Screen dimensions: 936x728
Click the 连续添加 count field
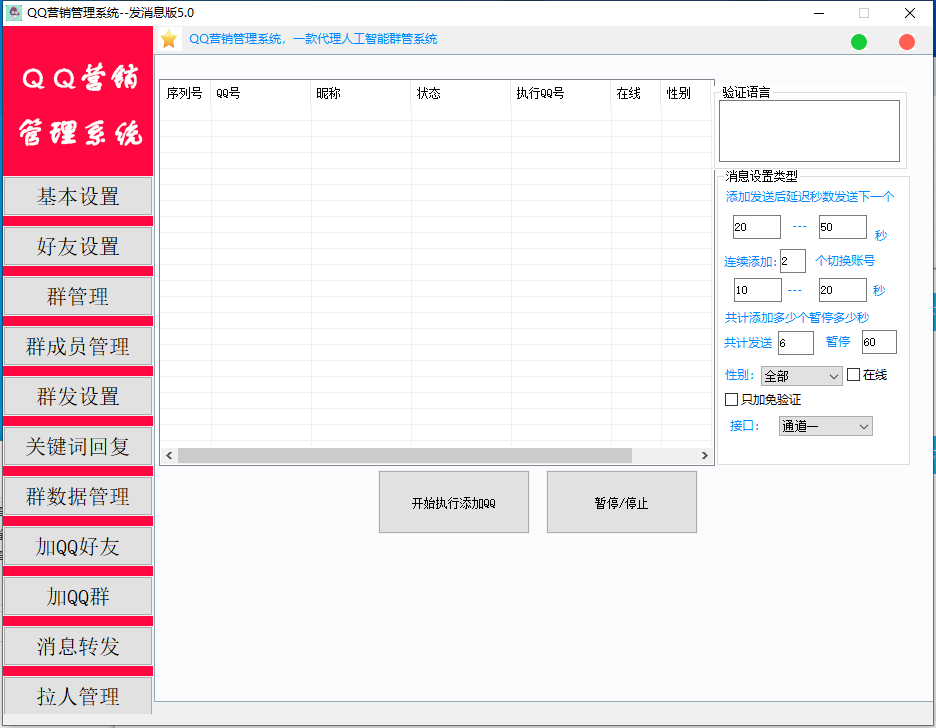tap(793, 261)
